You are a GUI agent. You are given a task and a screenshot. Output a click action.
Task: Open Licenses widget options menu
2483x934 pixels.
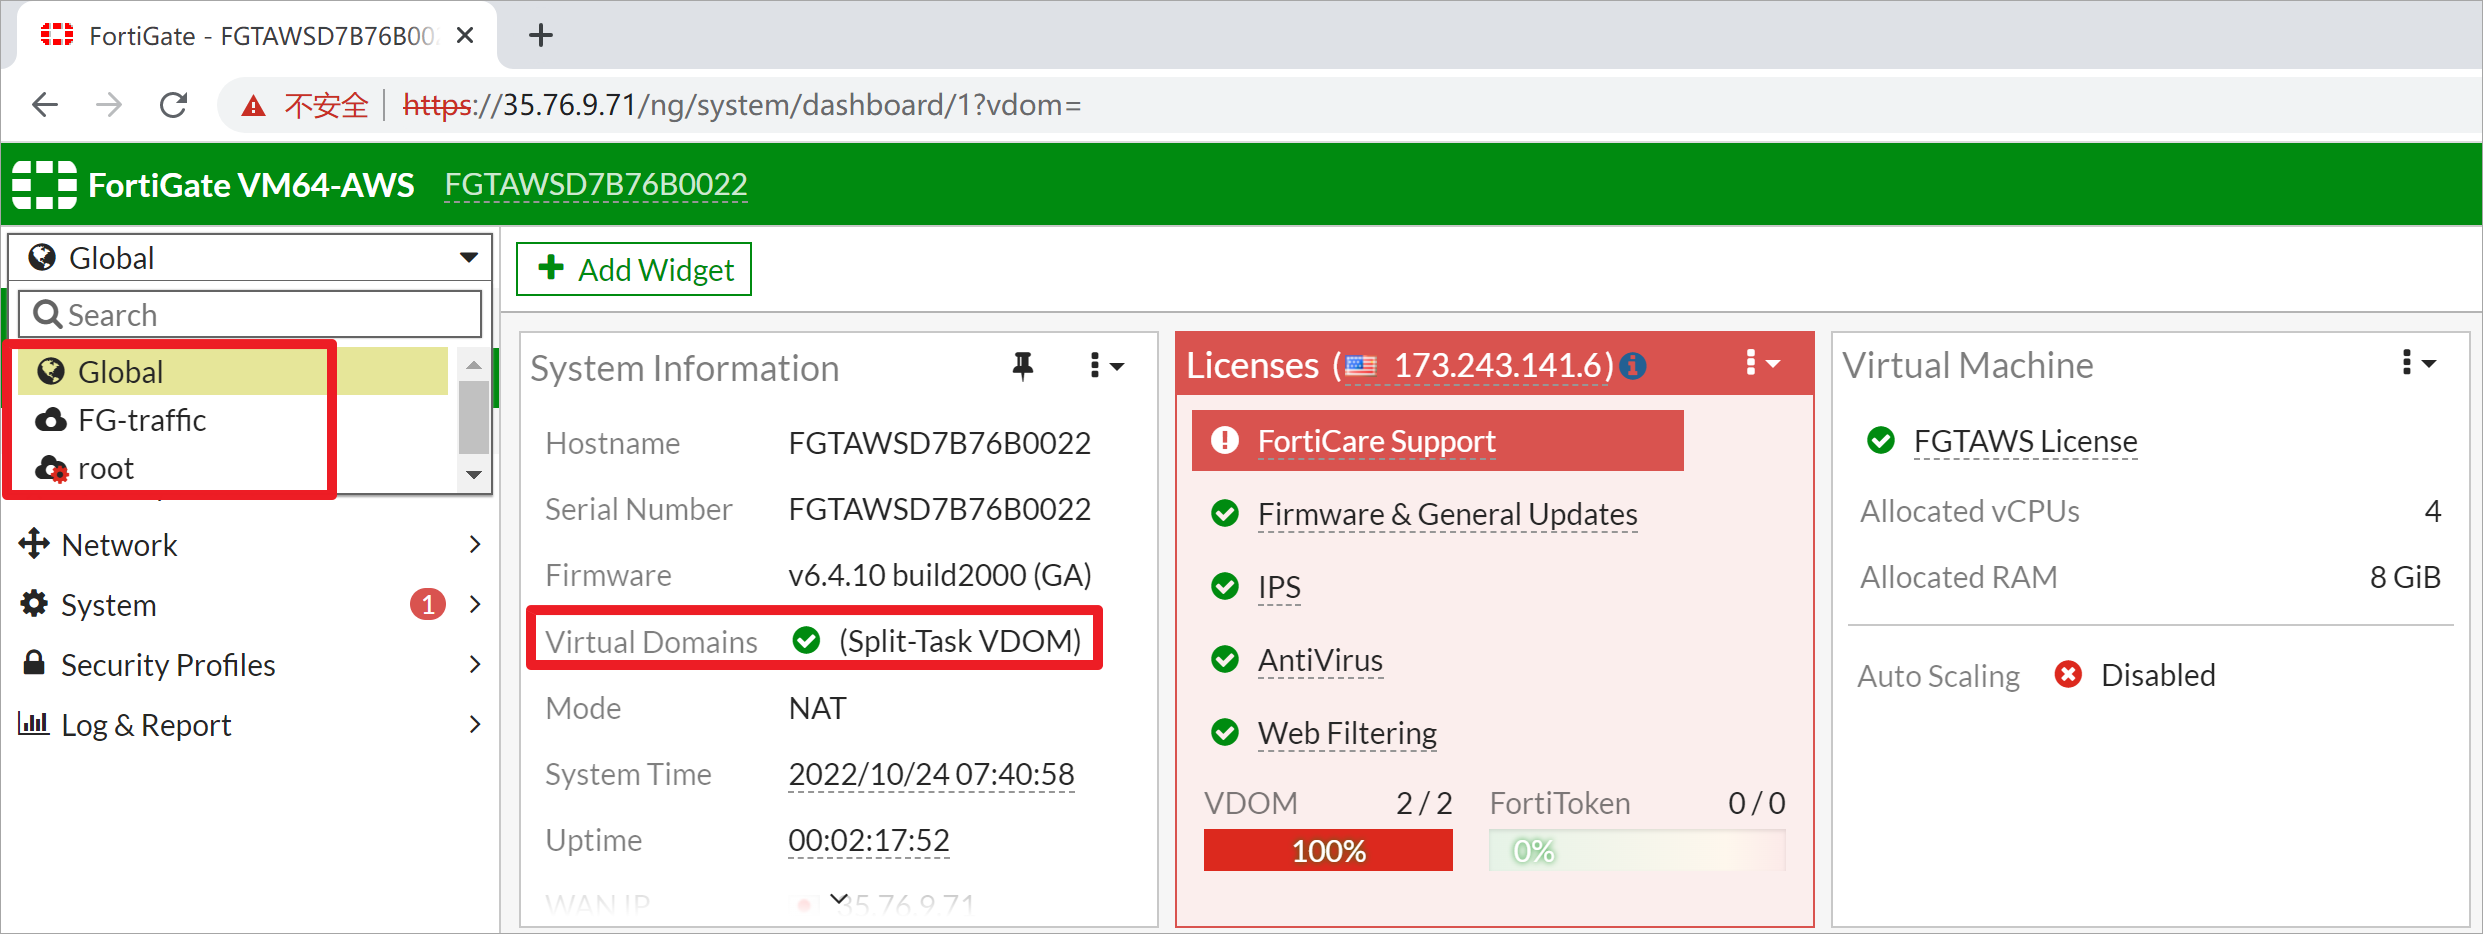pyautogui.click(x=1762, y=364)
